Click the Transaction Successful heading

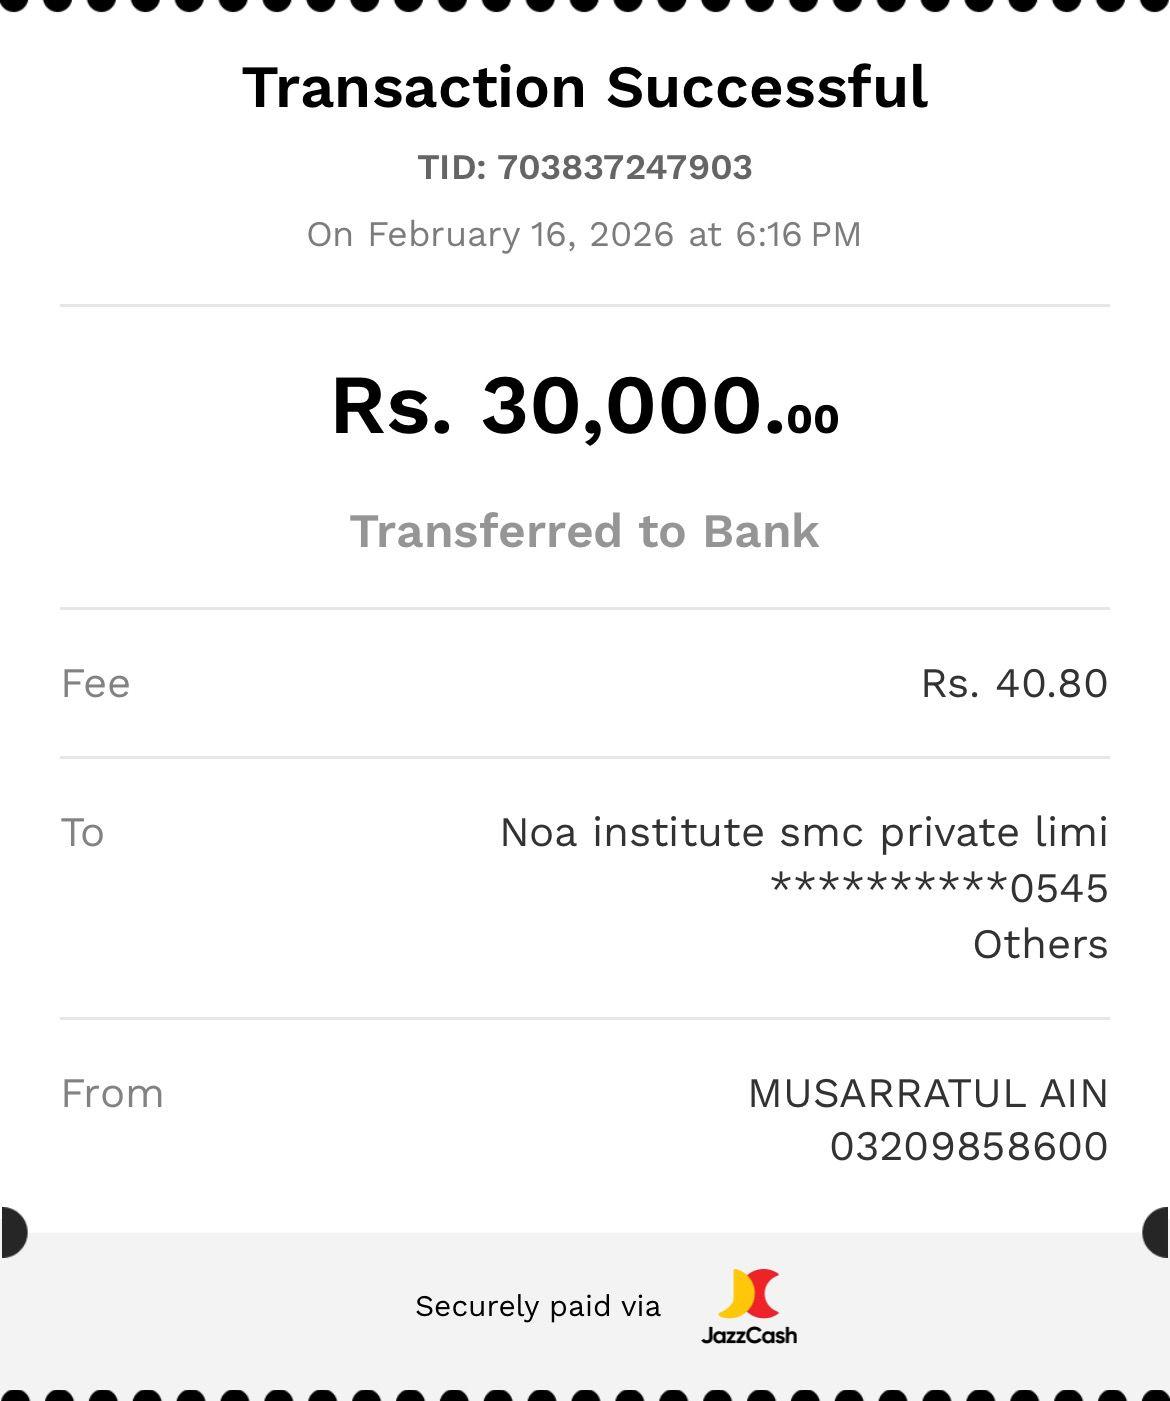(x=585, y=87)
